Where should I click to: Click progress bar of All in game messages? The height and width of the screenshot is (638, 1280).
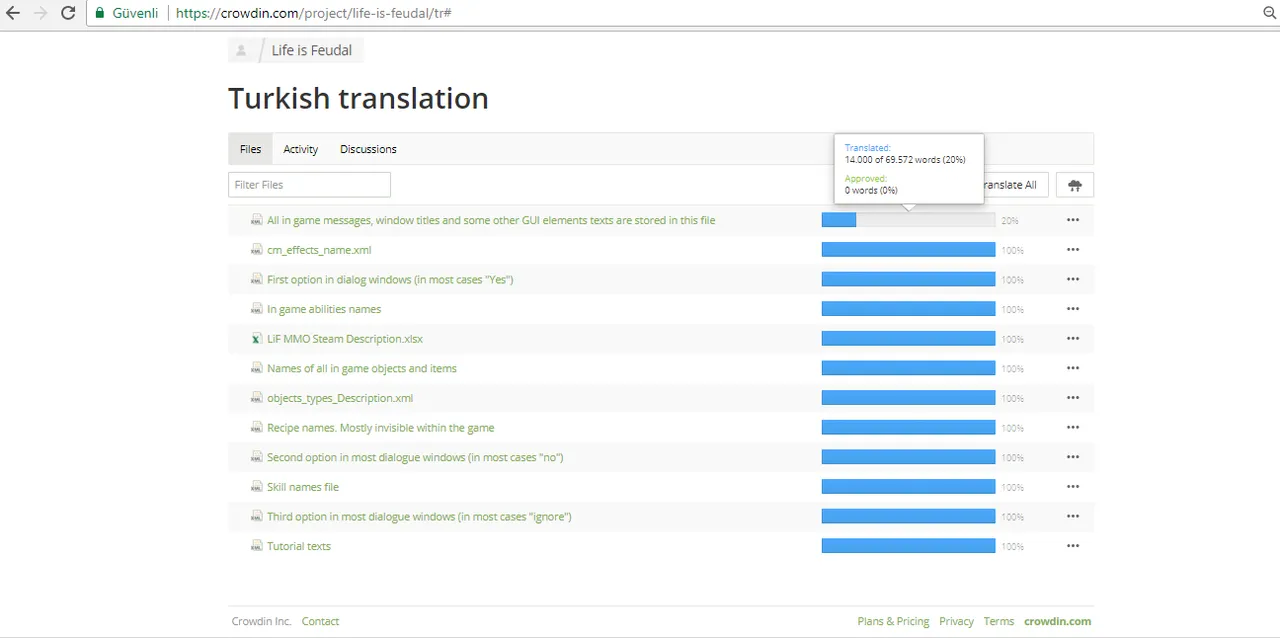click(x=908, y=220)
